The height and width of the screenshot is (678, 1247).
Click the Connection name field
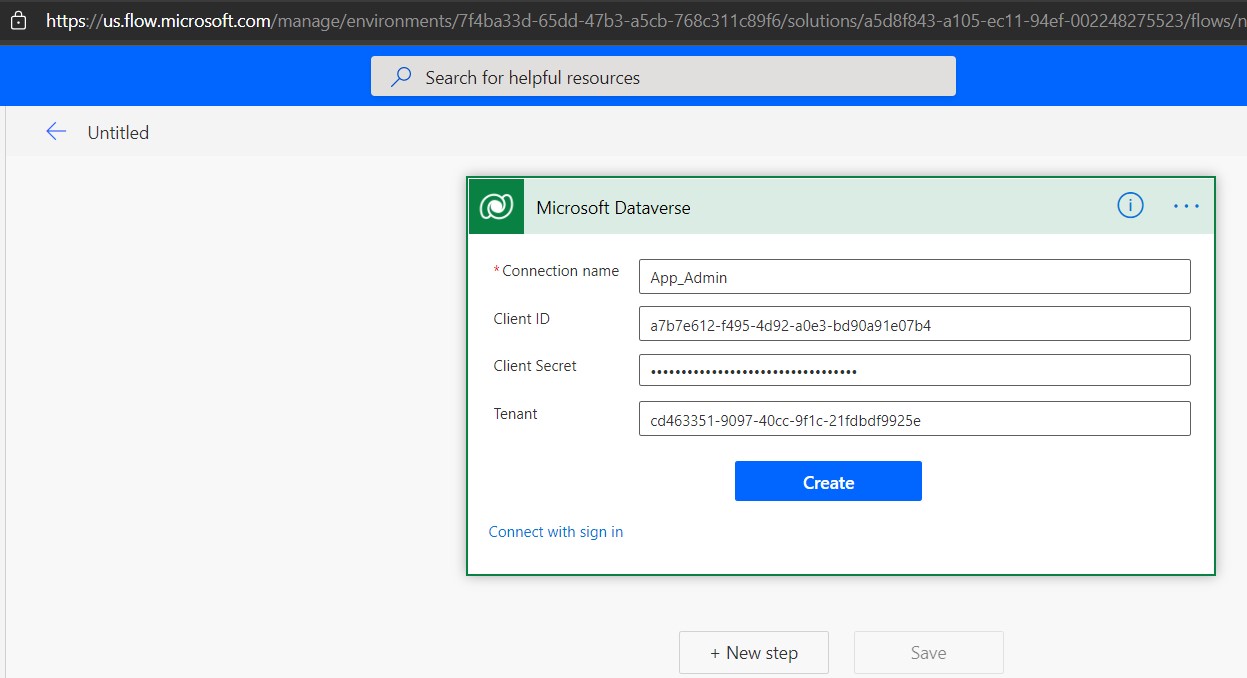915,277
